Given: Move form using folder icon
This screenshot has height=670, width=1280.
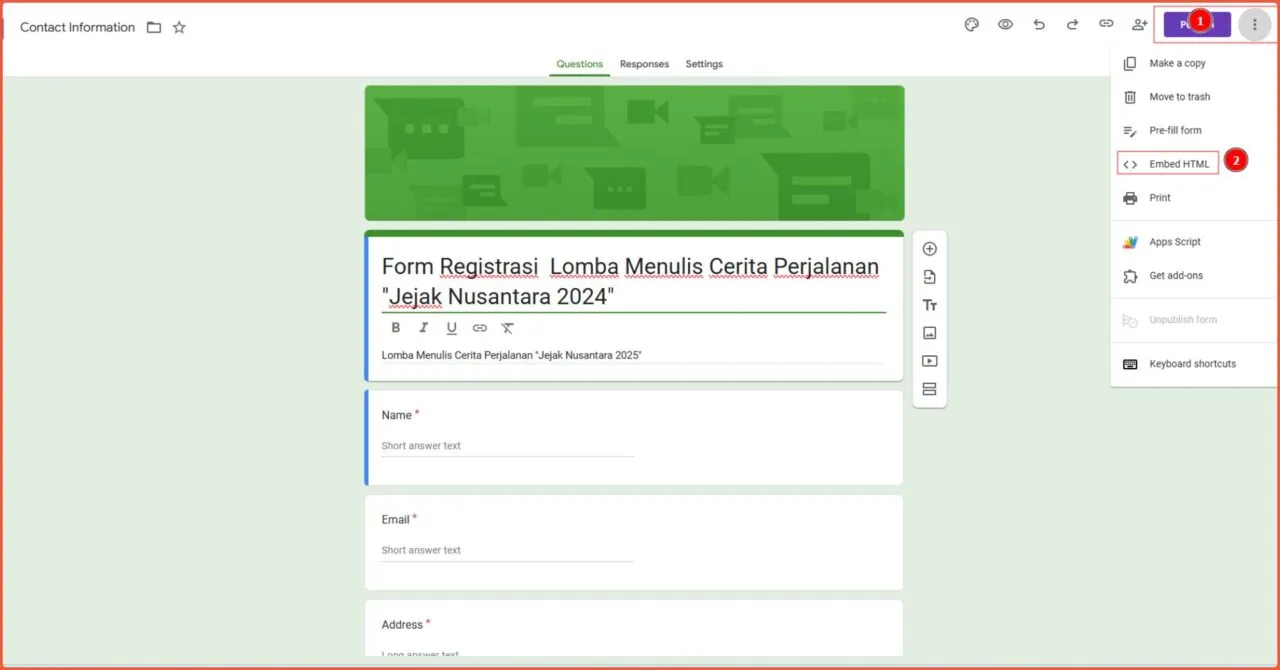Looking at the screenshot, I should (154, 28).
